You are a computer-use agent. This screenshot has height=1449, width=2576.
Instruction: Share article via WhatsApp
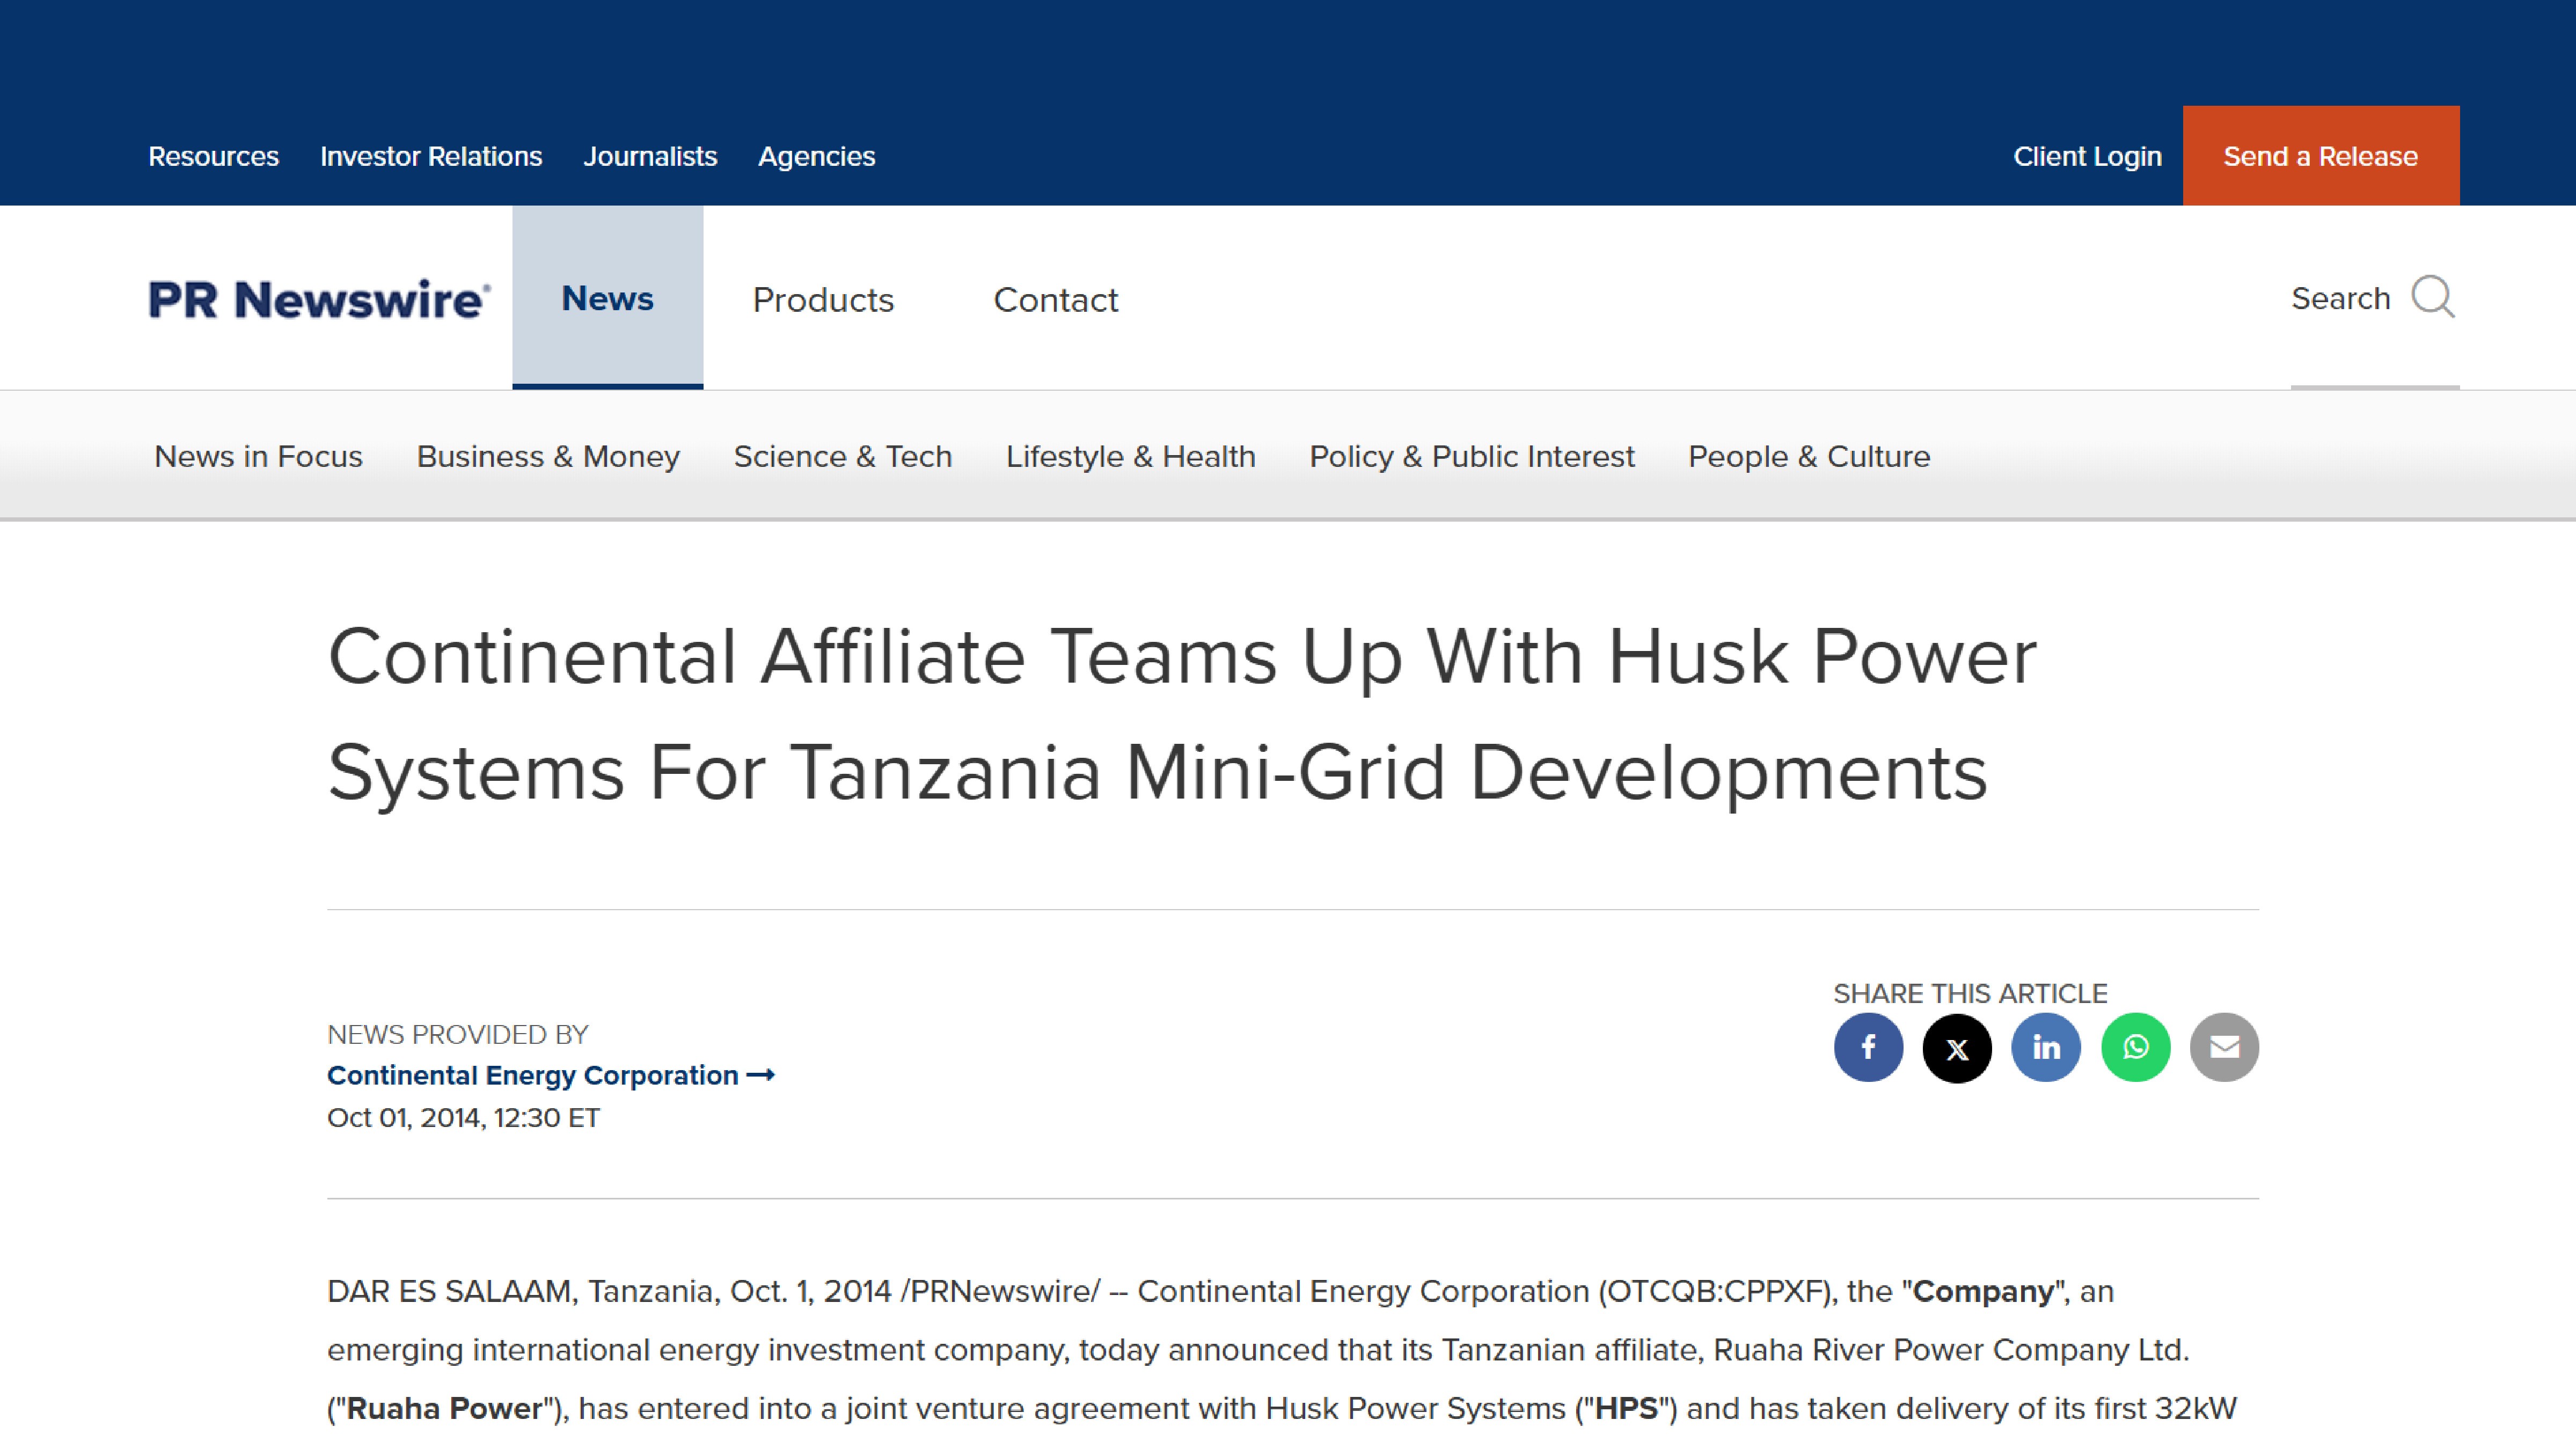pos(2135,1047)
